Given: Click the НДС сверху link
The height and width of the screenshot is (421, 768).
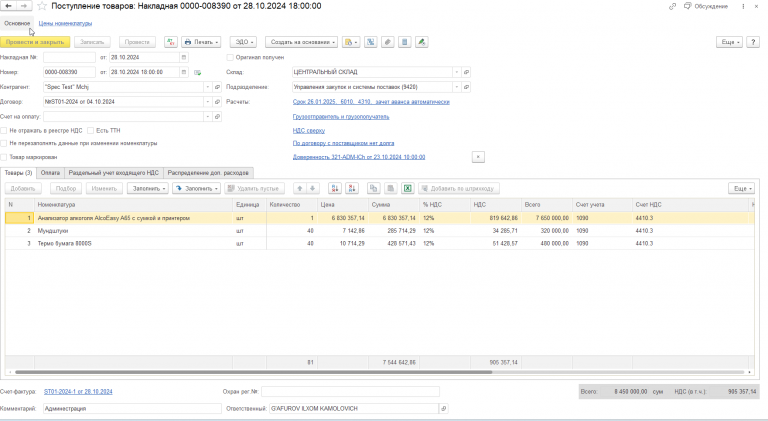Looking at the screenshot, I should pos(309,131).
